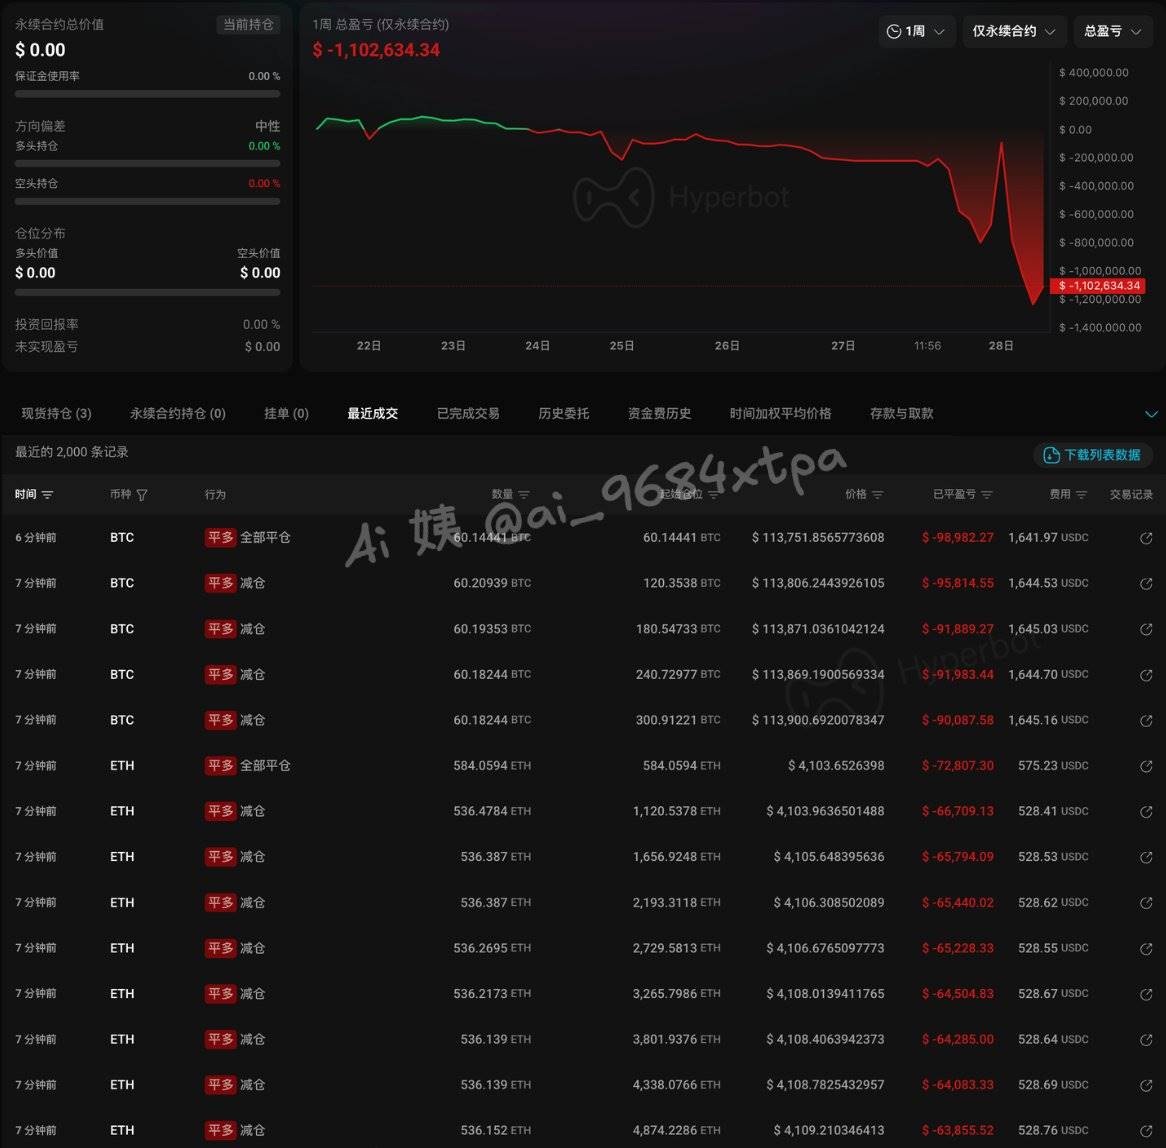Click 下载列表数据 button
Screen dimensions: 1166x1148
(x=1092, y=455)
